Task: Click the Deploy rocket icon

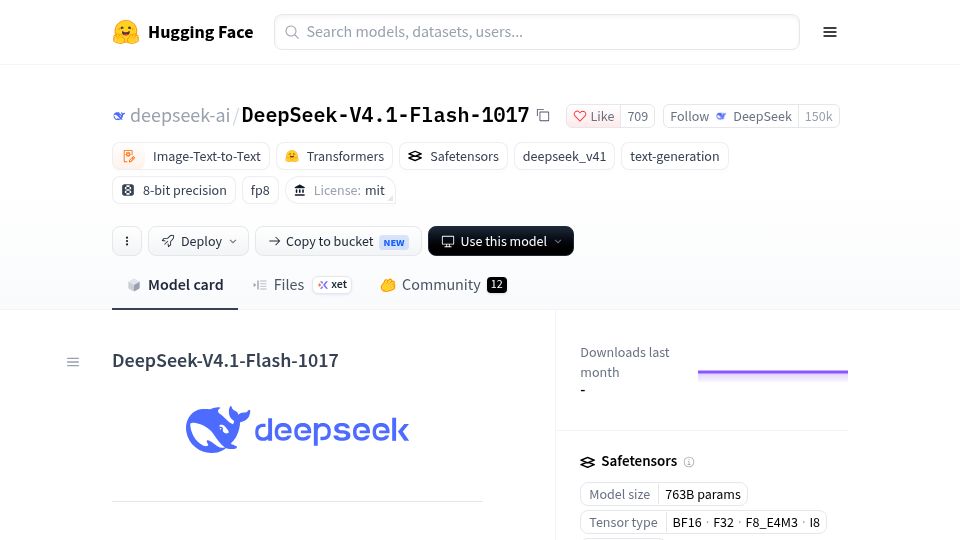Action: [x=168, y=241]
